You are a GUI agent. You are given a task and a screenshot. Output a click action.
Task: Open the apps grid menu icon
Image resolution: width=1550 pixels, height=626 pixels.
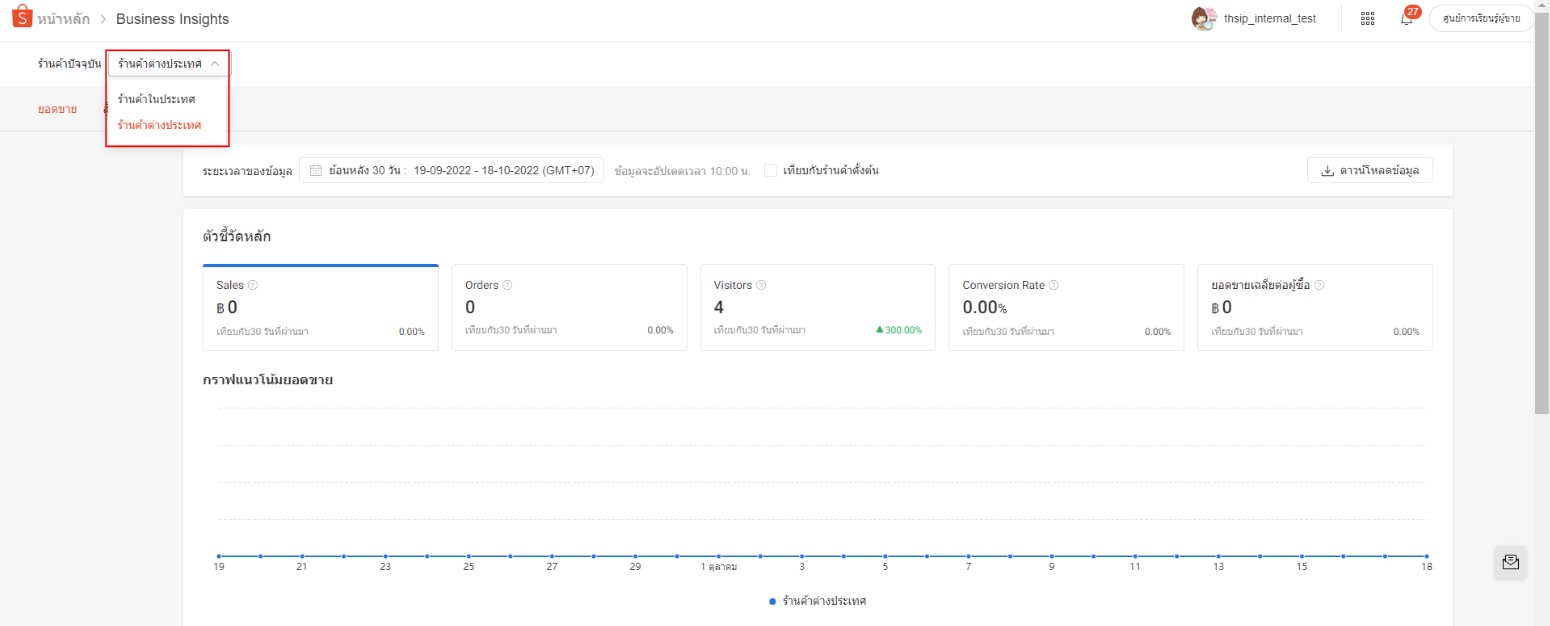tap(1367, 19)
